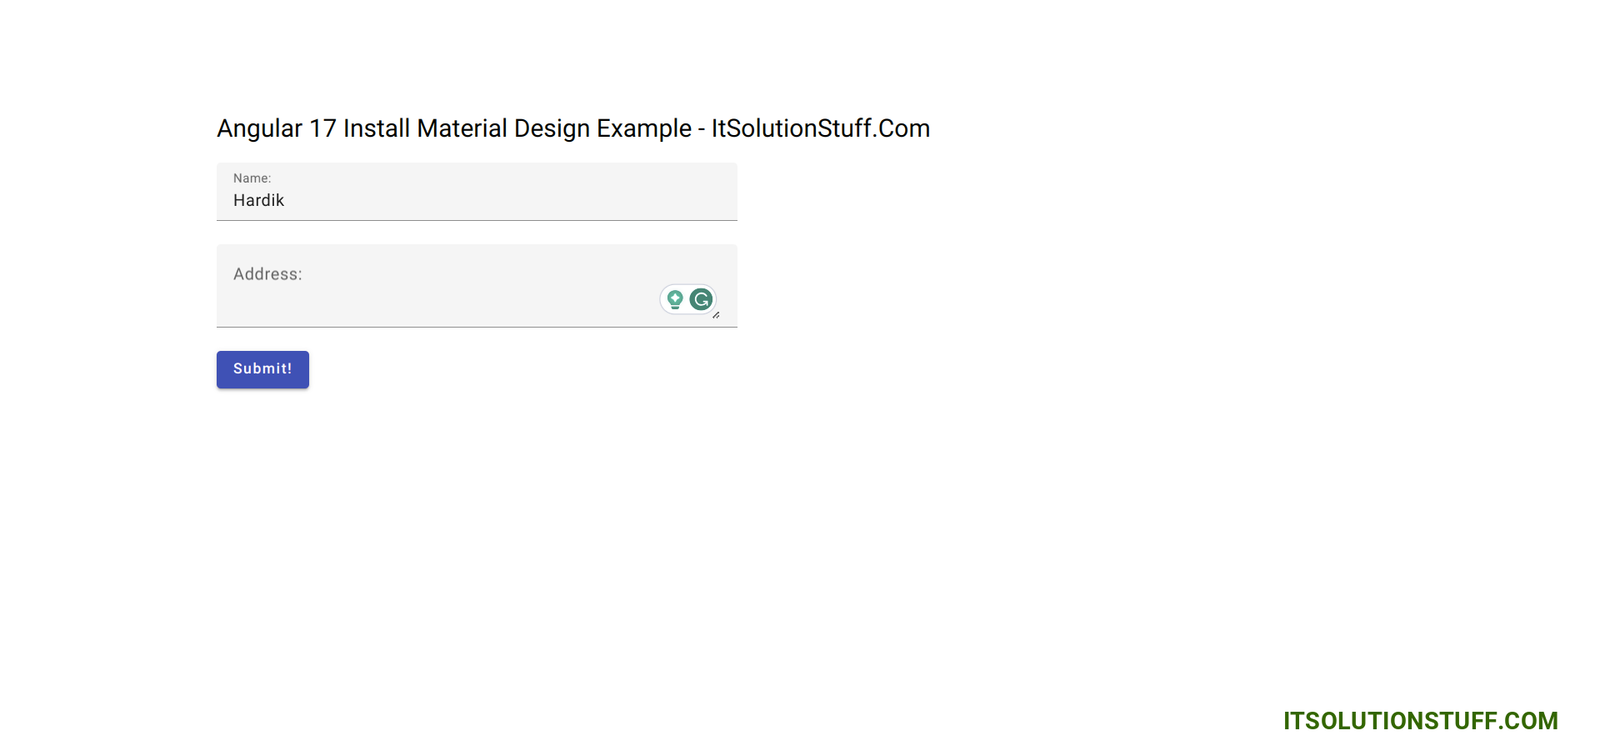The height and width of the screenshot is (746, 1600).
Task: Click the hyphen in the page heading
Action: [702, 130]
